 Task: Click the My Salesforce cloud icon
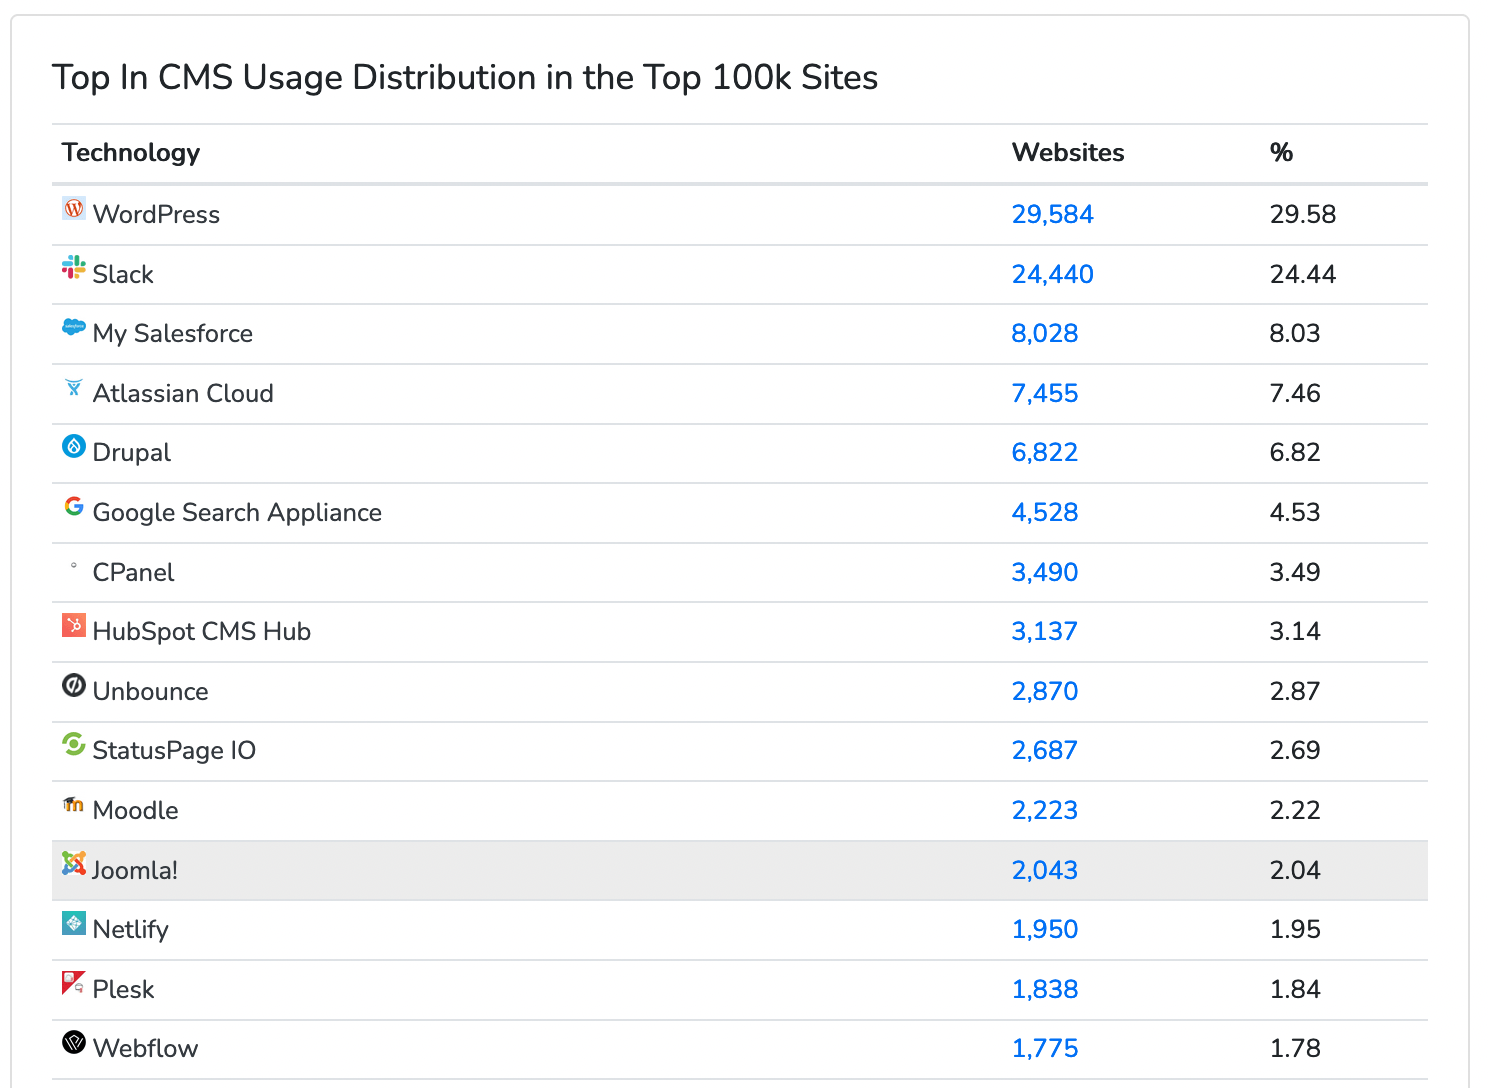click(74, 327)
